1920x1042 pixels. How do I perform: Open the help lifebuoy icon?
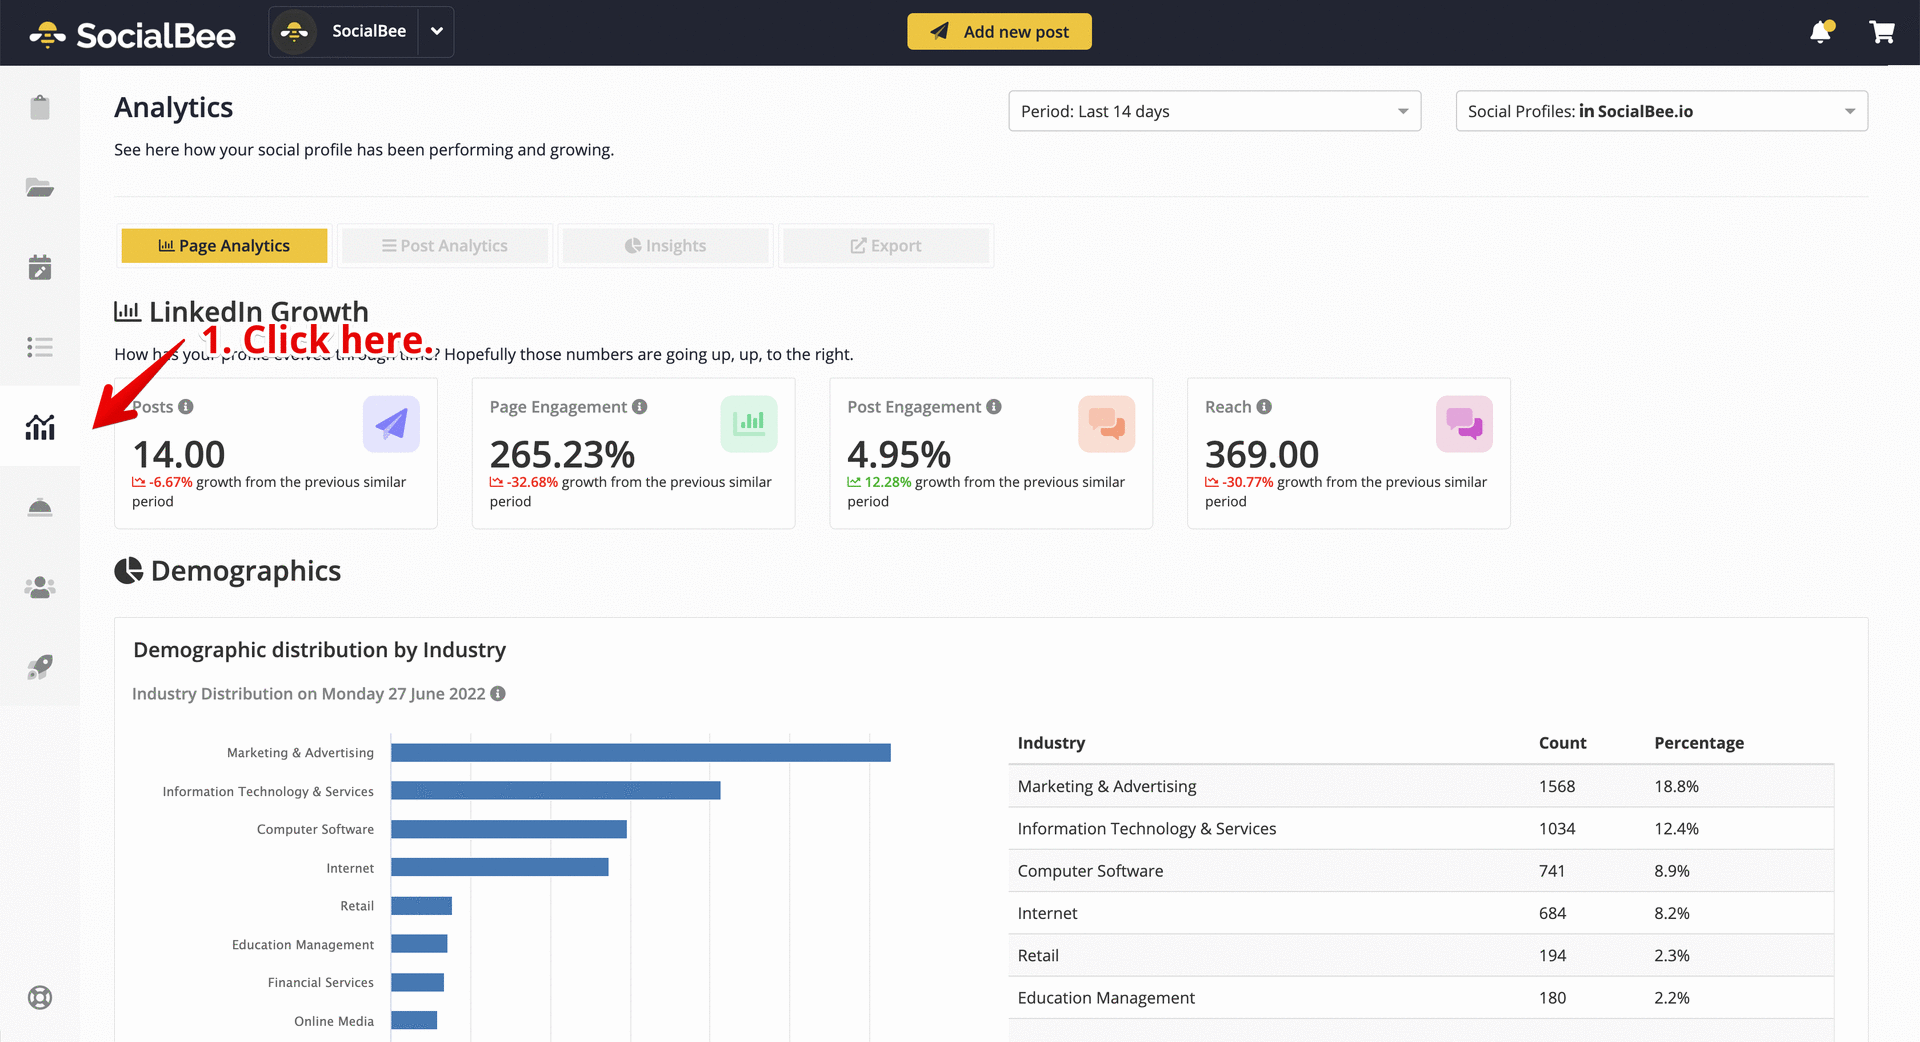pyautogui.click(x=40, y=997)
